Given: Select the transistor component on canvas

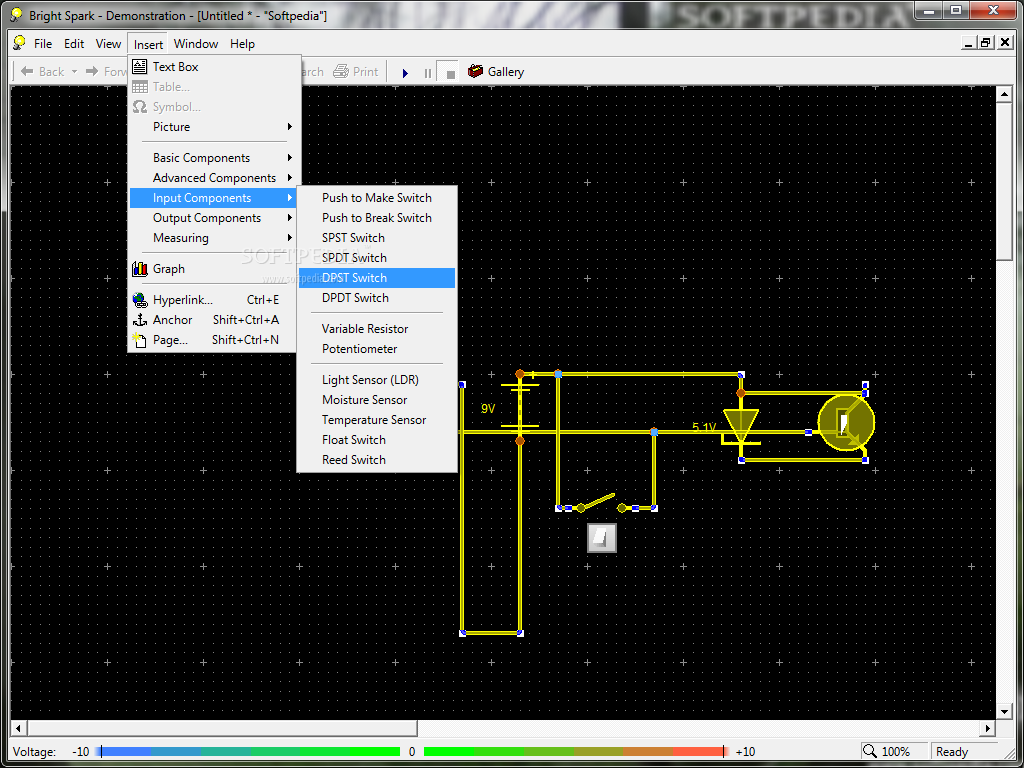Looking at the screenshot, I should (846, 423).
